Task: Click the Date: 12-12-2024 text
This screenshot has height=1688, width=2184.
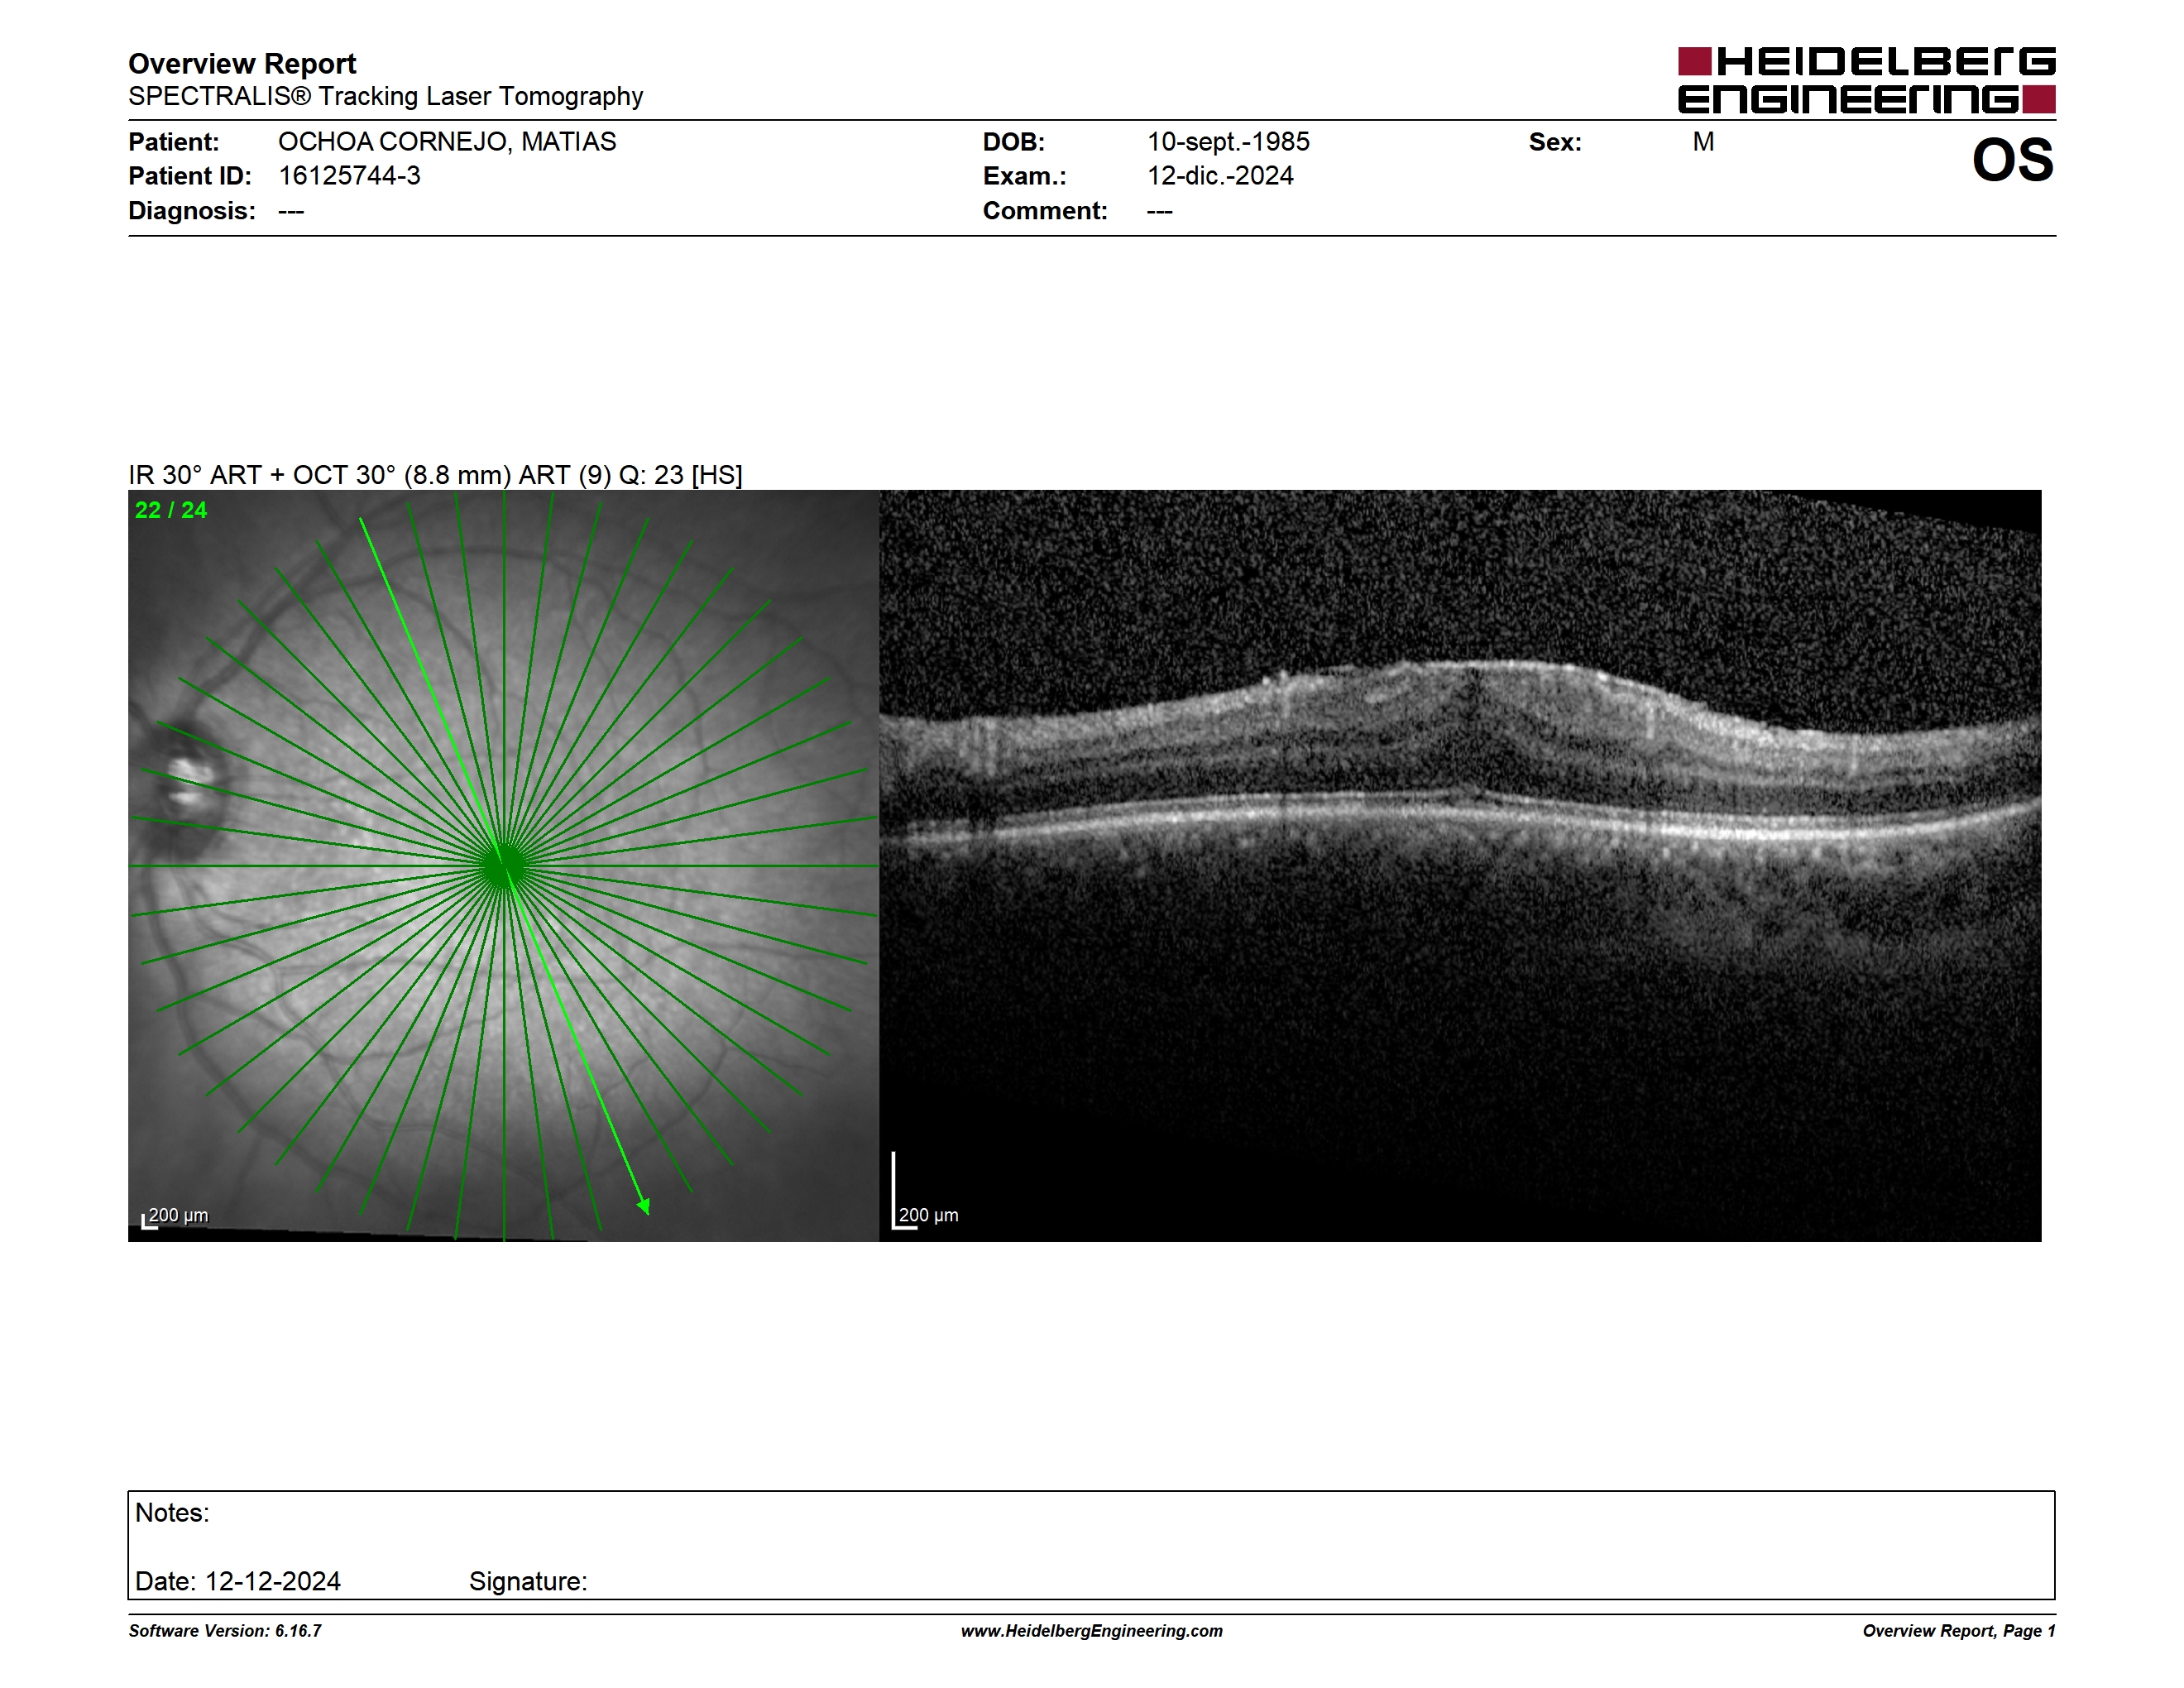Action: click(238, 1581)
